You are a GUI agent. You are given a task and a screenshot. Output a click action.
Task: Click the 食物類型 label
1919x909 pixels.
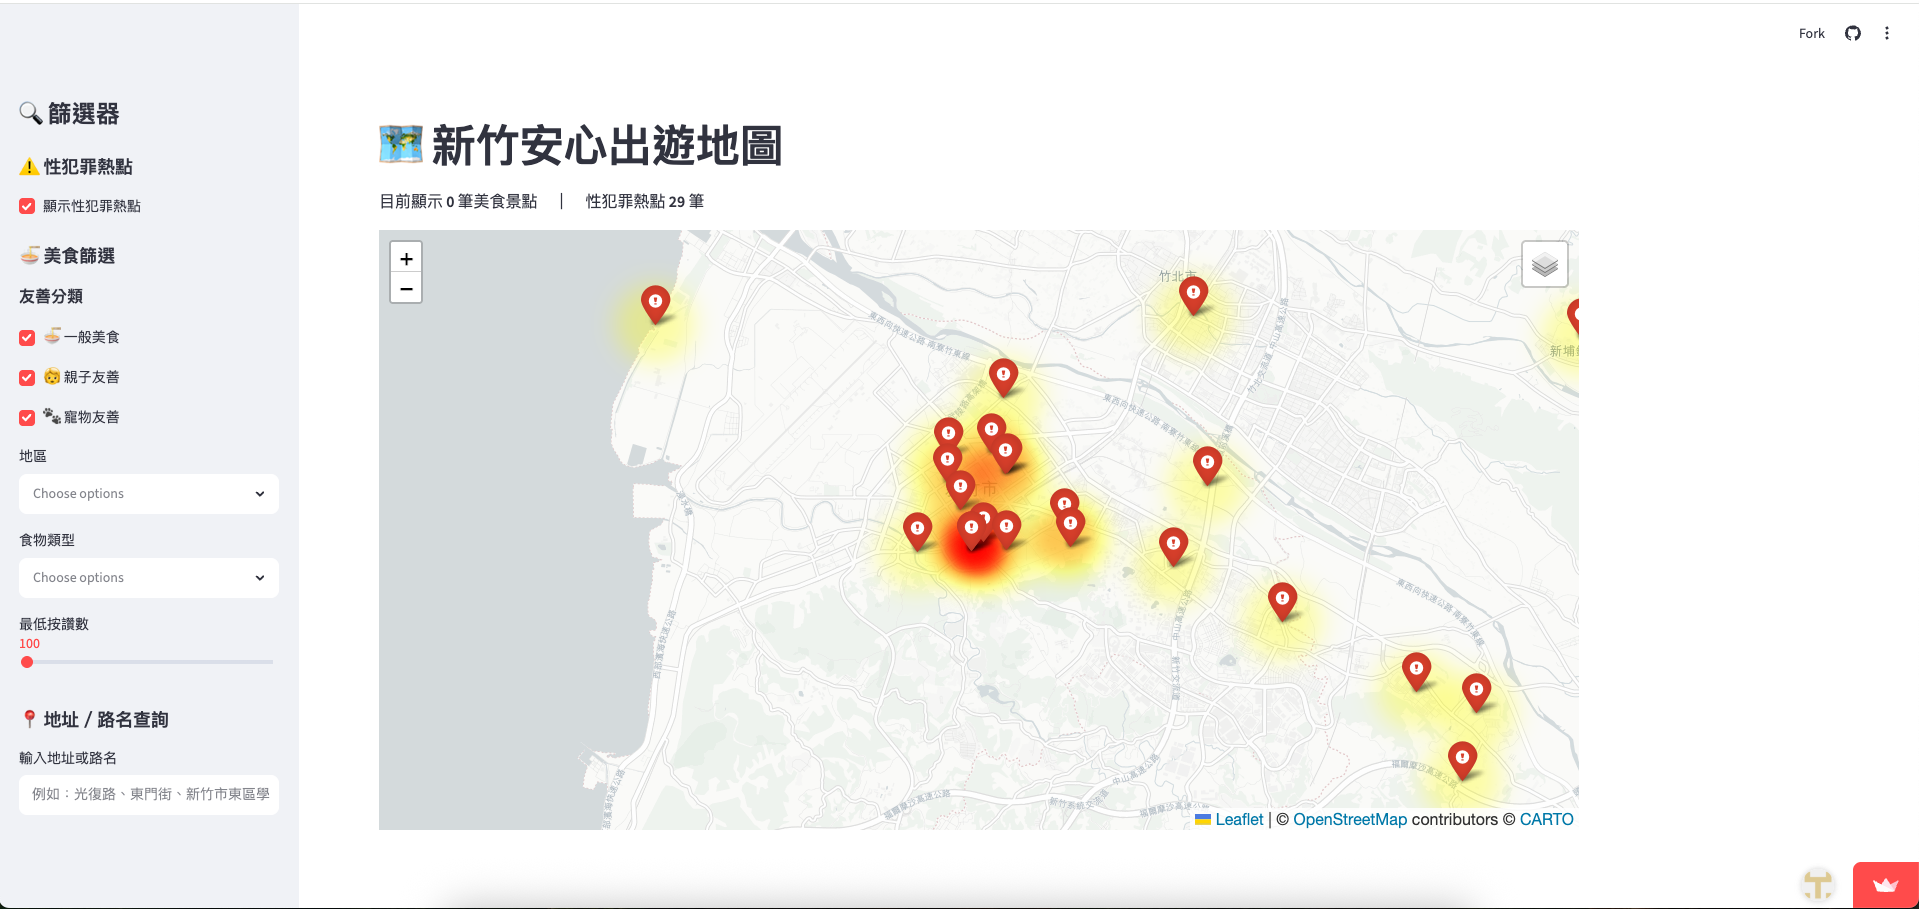(47, 540)
